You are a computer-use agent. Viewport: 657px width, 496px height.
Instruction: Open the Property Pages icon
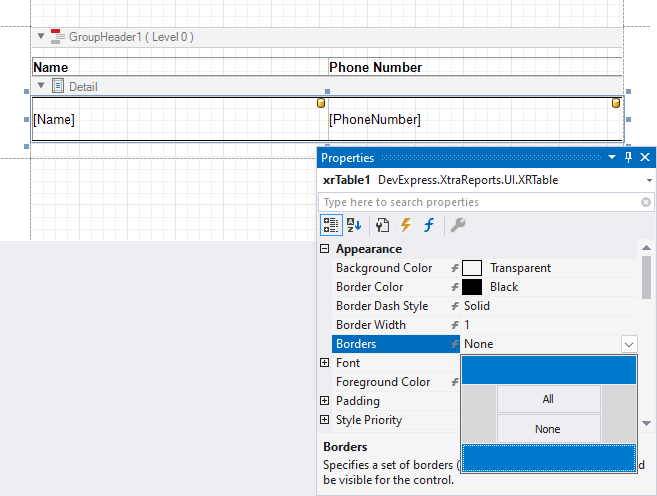click(x=382, y=225)
